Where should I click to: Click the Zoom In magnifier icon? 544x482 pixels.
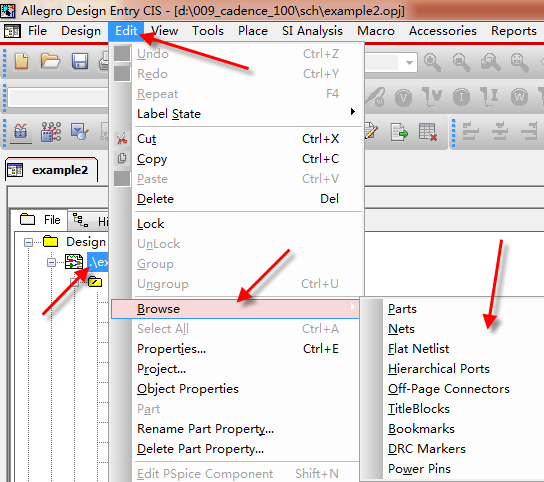(x=432, y=63)
